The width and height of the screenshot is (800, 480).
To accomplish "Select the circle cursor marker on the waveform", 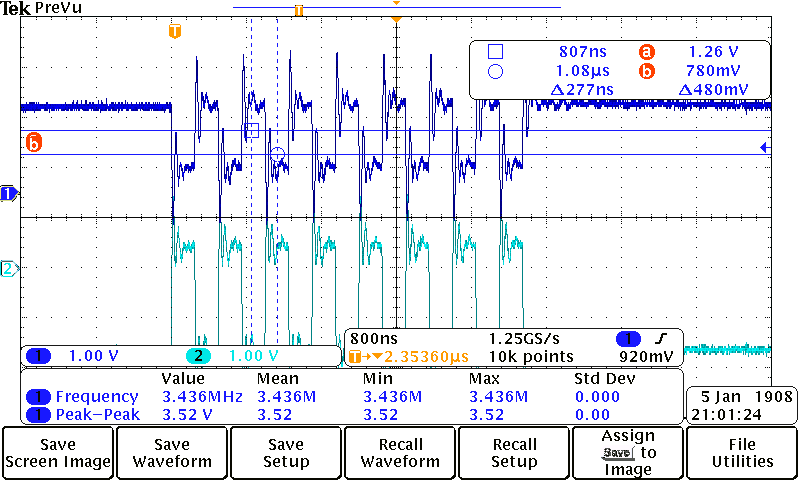I will coord(278,154).
